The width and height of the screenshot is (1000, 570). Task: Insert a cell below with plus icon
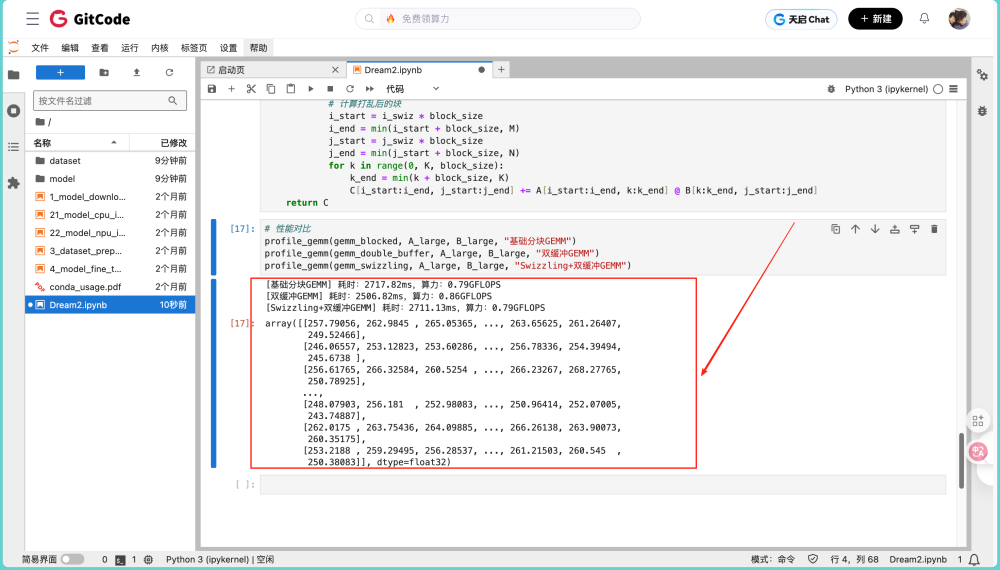(232, 89)
